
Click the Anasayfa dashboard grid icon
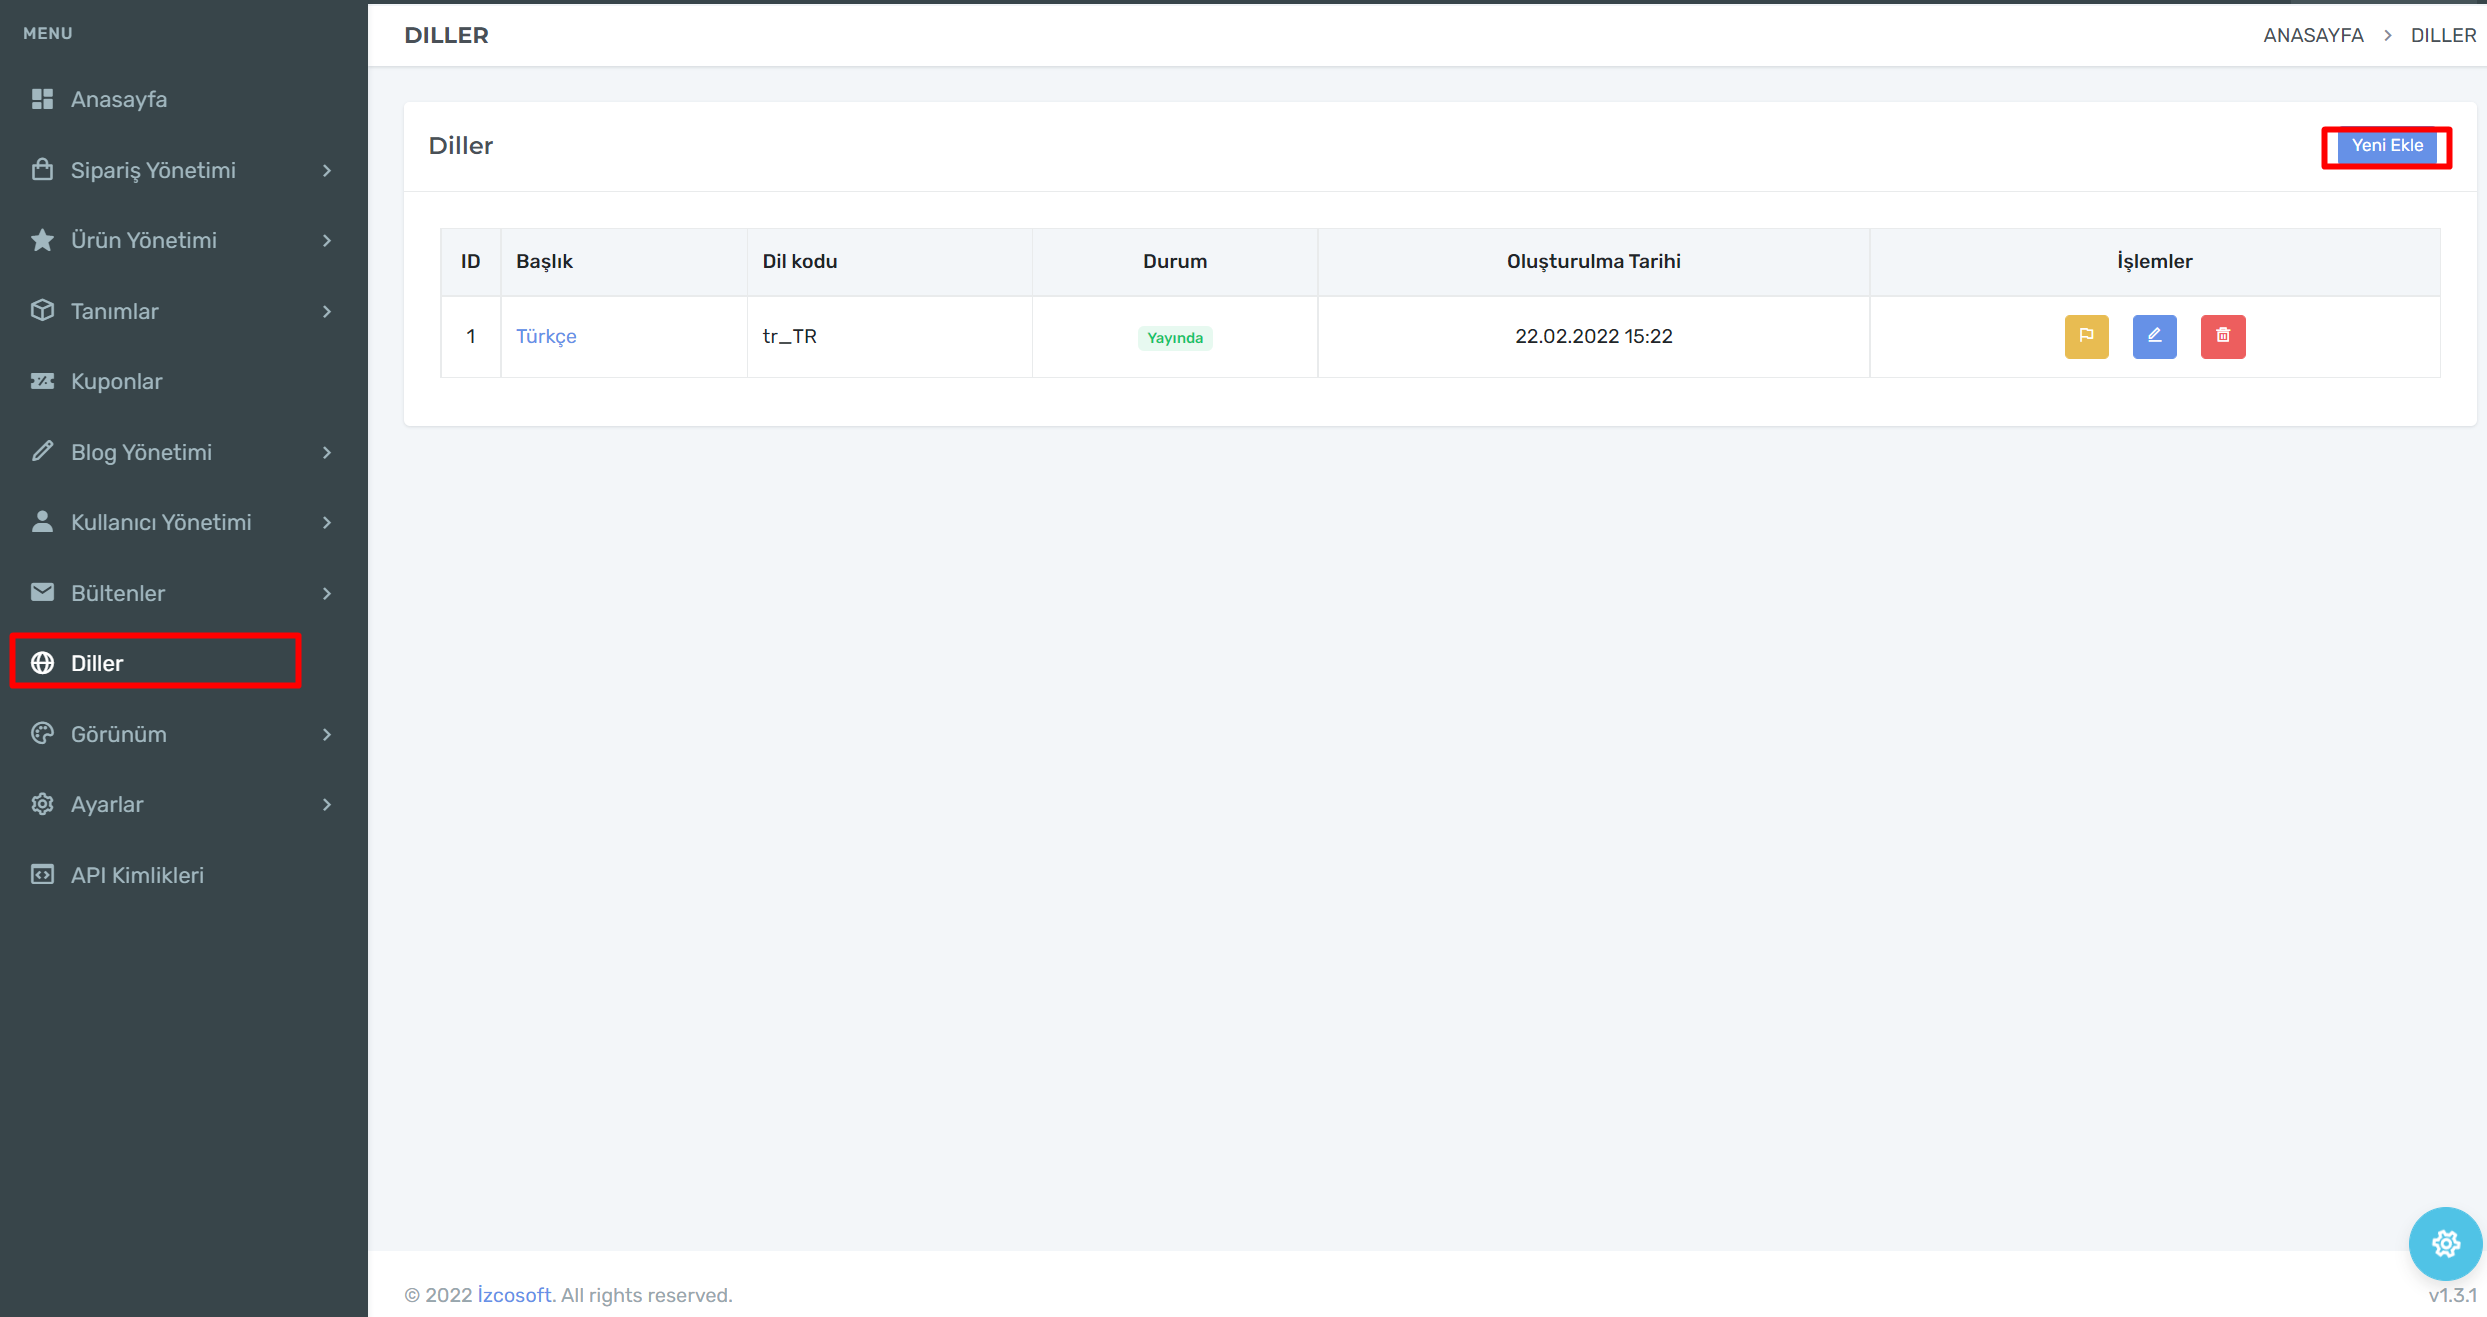pyautogui.click(x=42, y=99)
